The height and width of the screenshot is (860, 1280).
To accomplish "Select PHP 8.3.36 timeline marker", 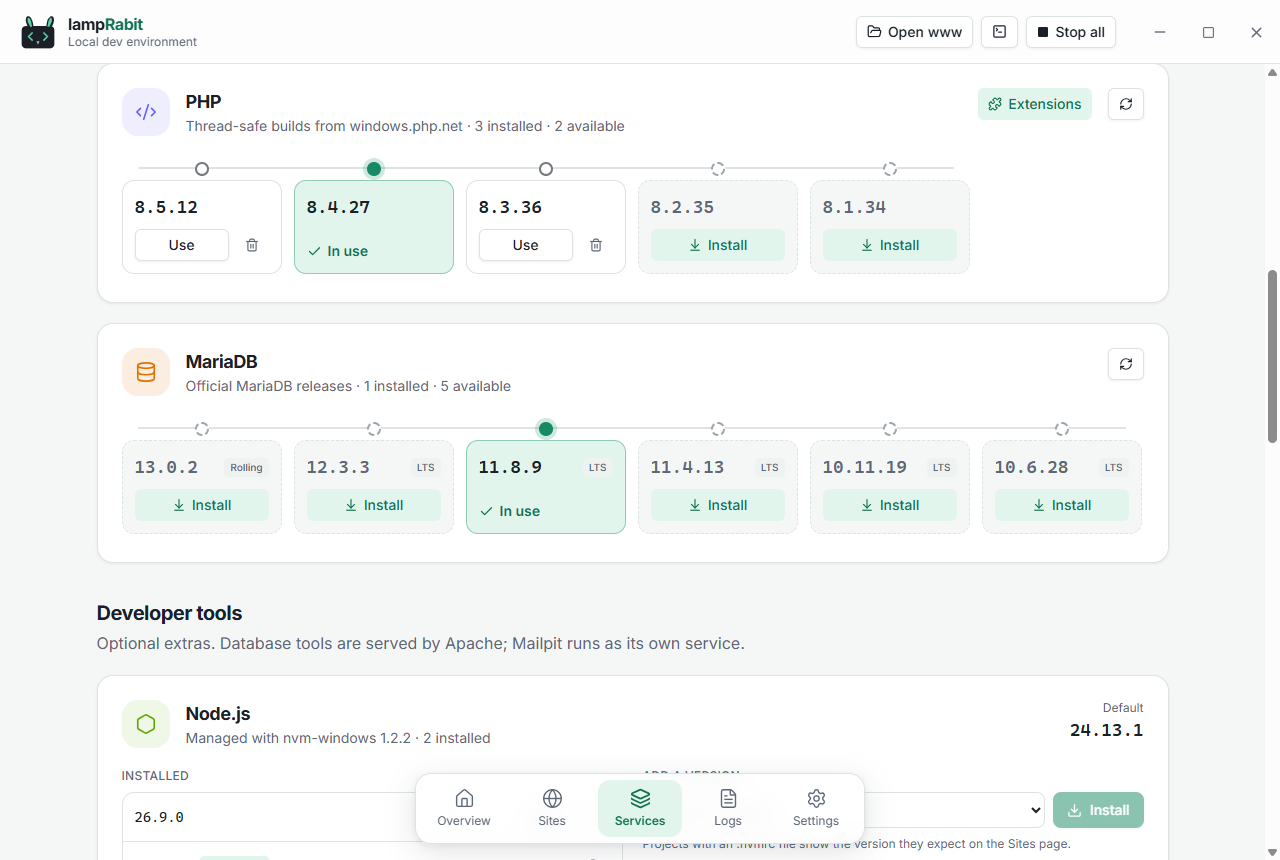I will 546,169.
